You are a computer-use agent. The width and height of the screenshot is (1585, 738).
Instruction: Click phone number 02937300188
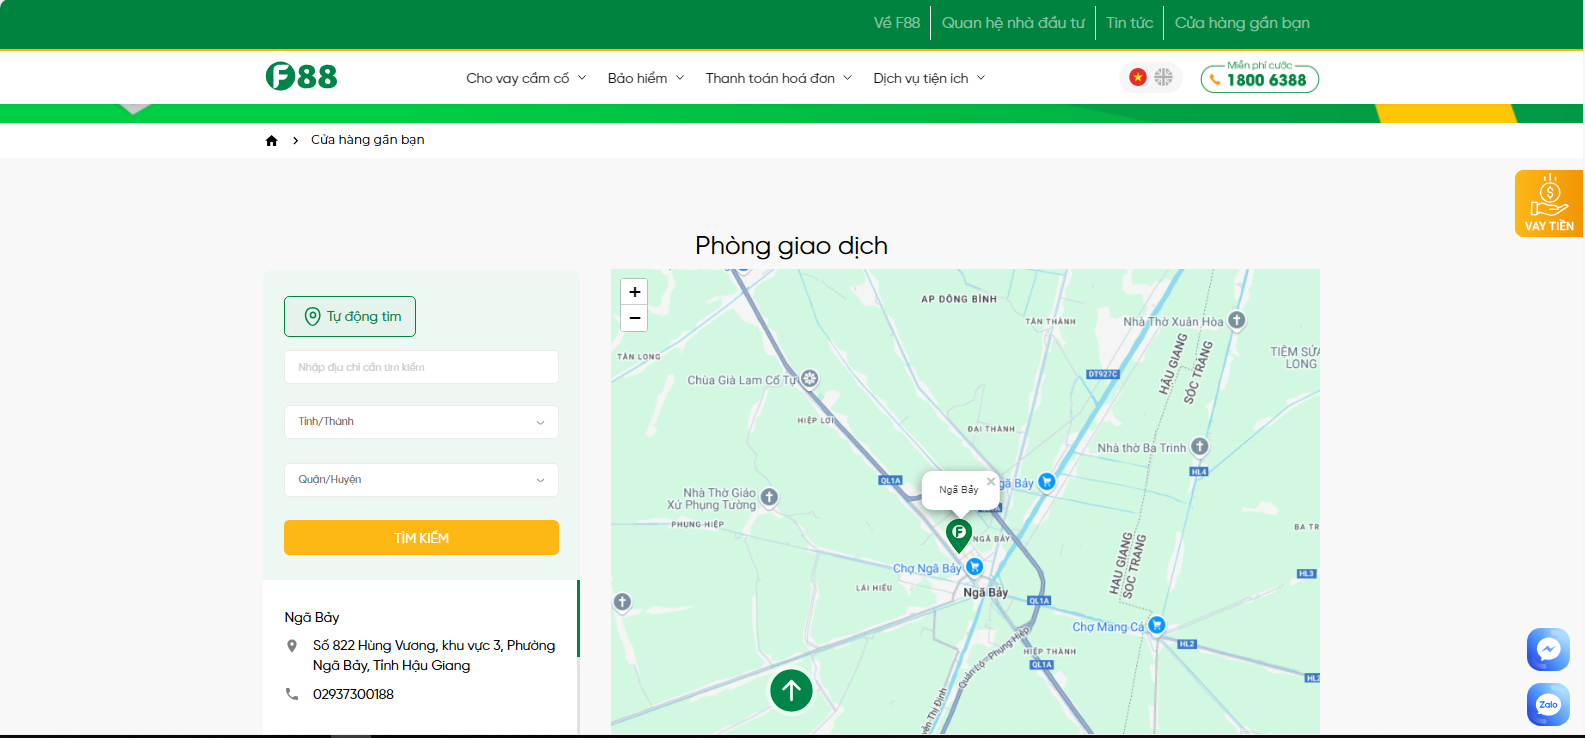[353, 694]
